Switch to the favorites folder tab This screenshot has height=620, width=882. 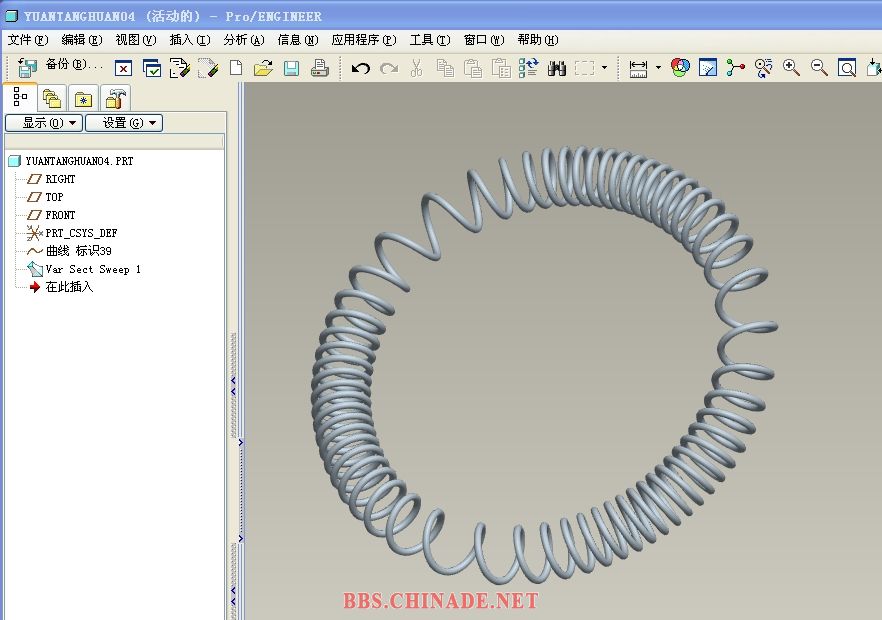click(83, 99)
